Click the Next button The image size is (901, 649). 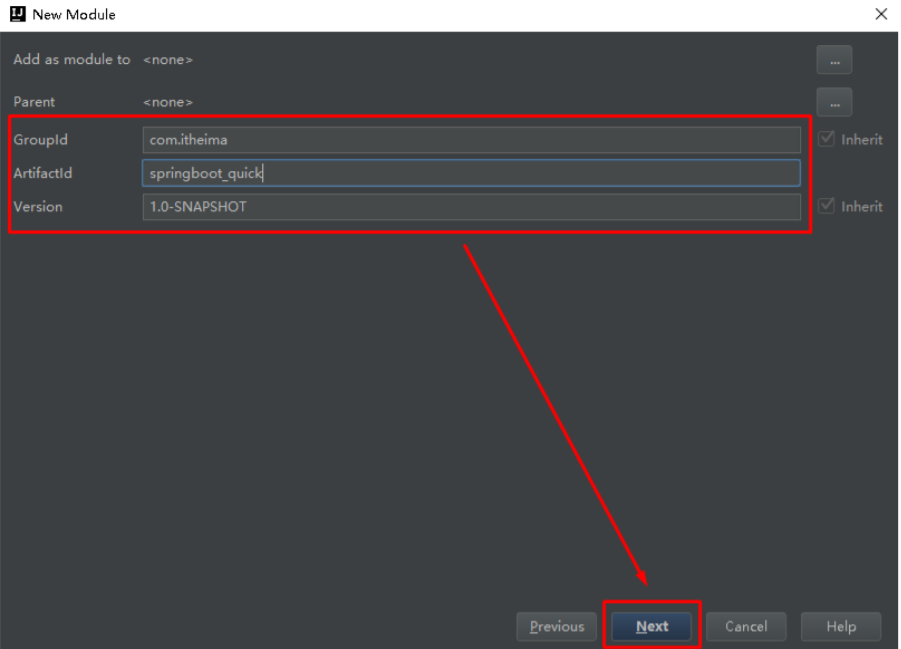[x=652, y=626]
